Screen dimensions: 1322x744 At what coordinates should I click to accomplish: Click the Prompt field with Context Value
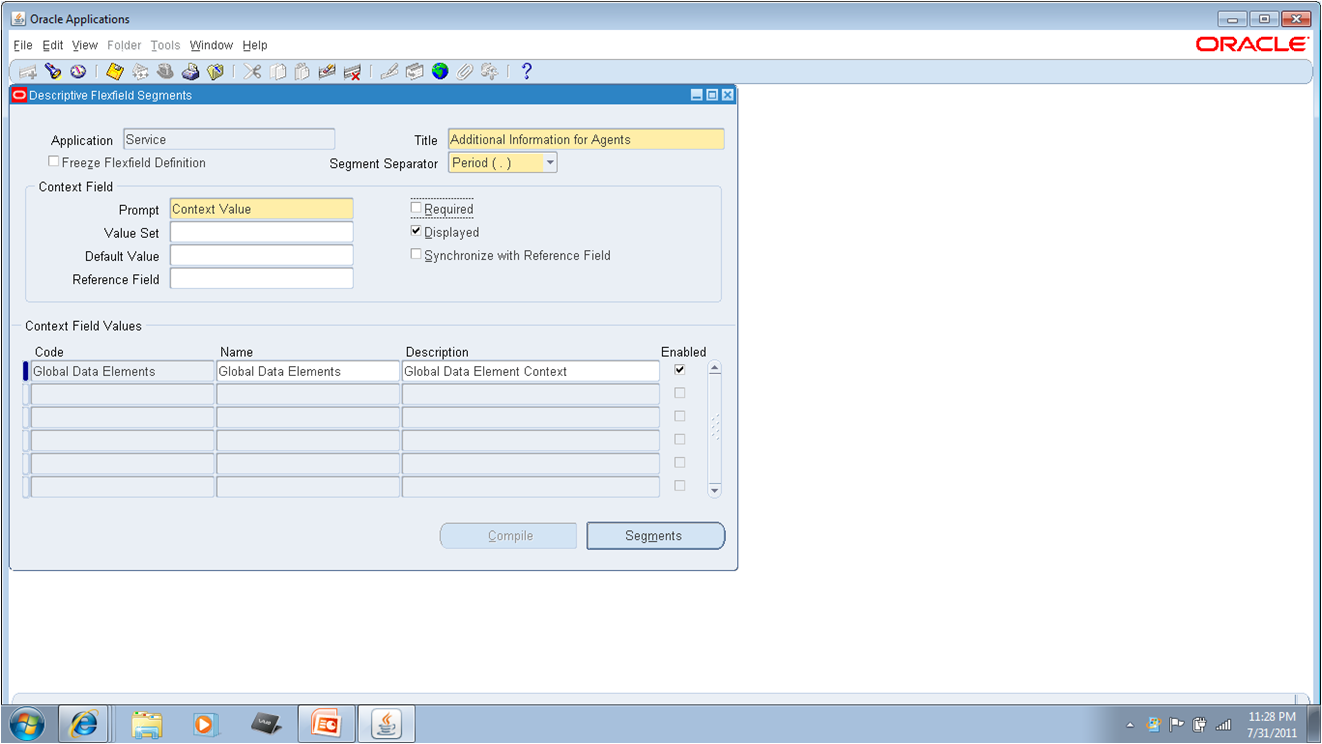tap(262, 209)
